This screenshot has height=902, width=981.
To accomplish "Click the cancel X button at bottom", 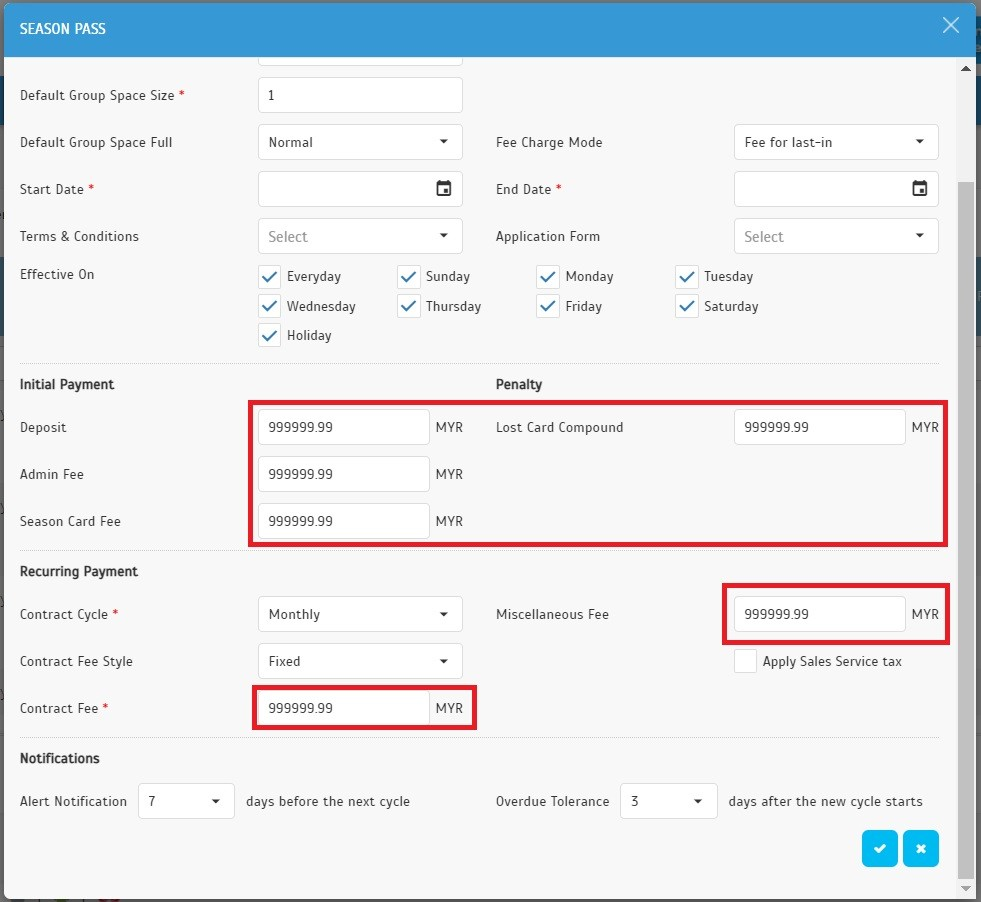I will coord(920,849).
